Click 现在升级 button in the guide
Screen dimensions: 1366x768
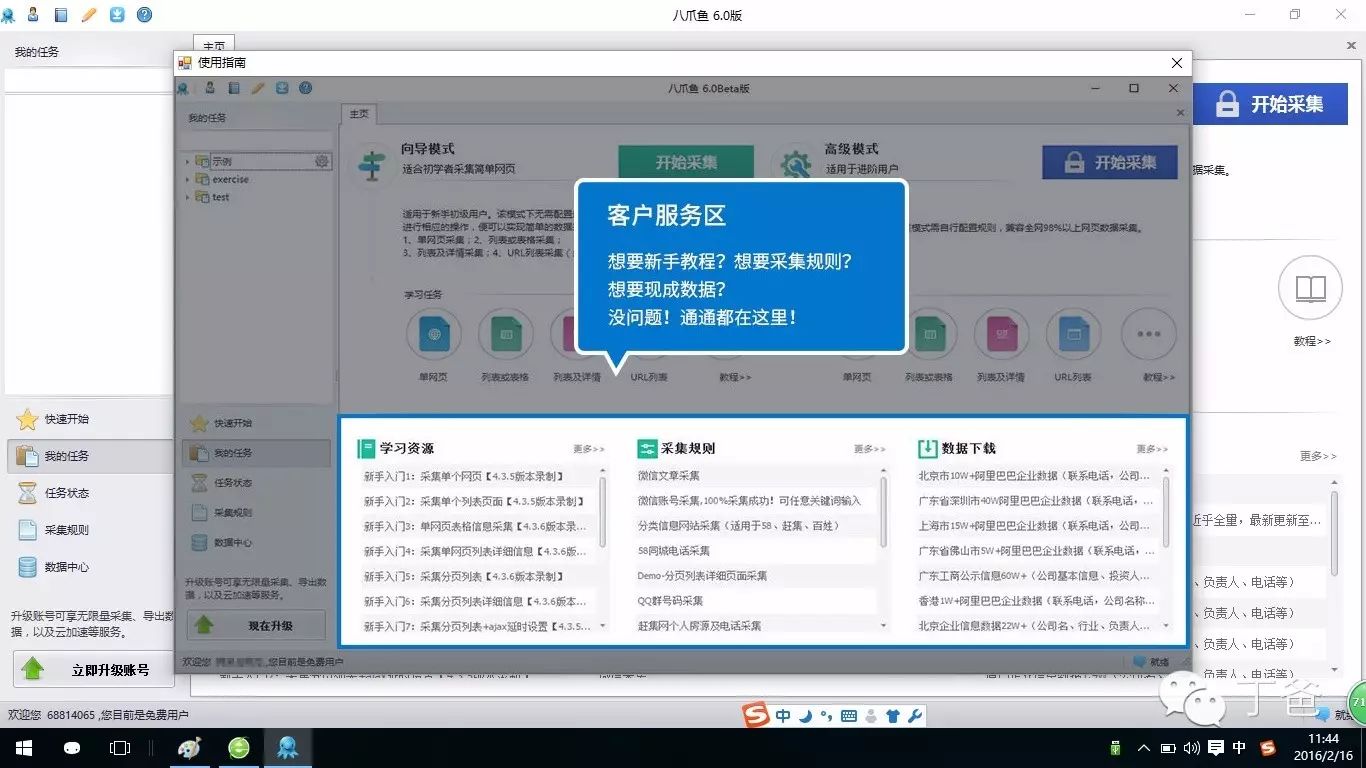(256, 625)
